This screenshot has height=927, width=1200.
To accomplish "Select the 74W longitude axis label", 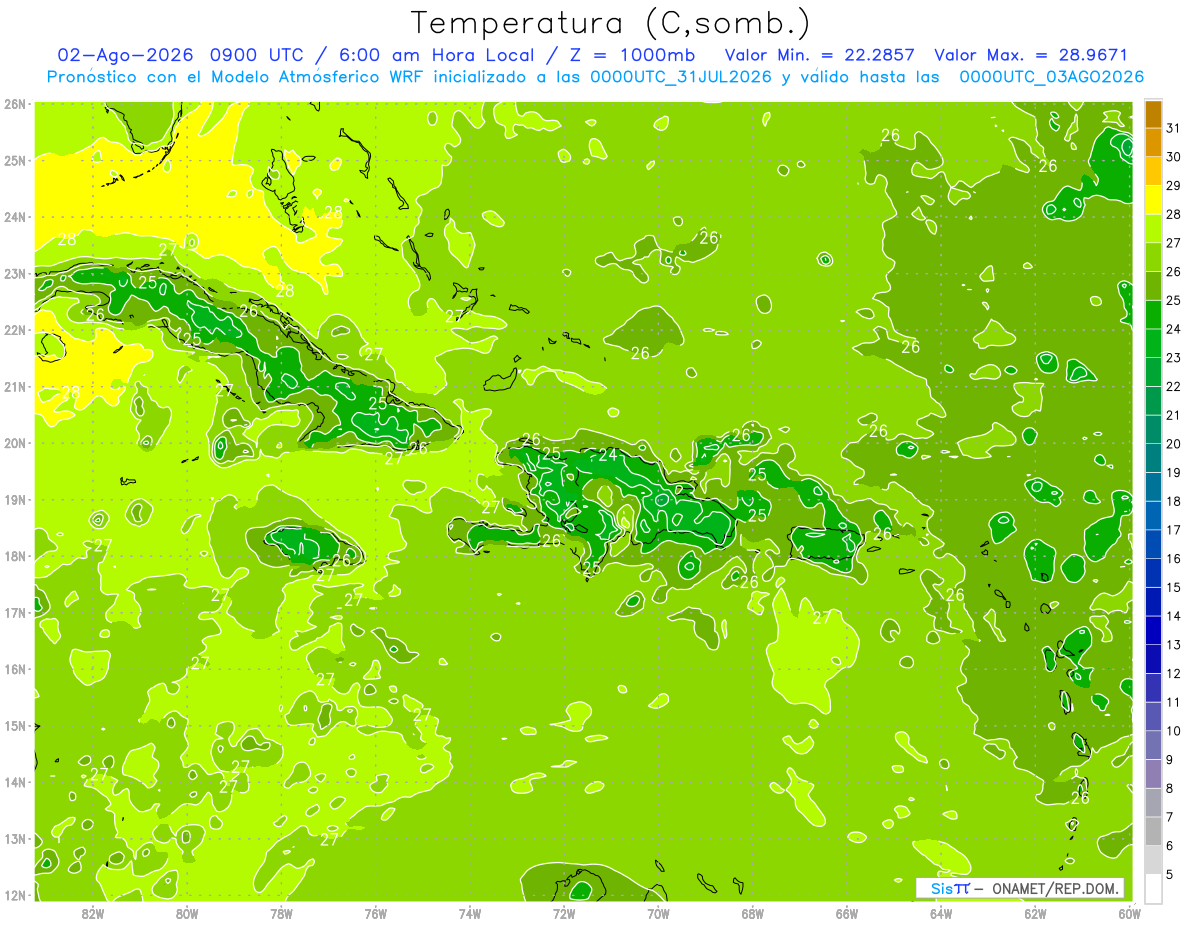I will pos(470,913).
